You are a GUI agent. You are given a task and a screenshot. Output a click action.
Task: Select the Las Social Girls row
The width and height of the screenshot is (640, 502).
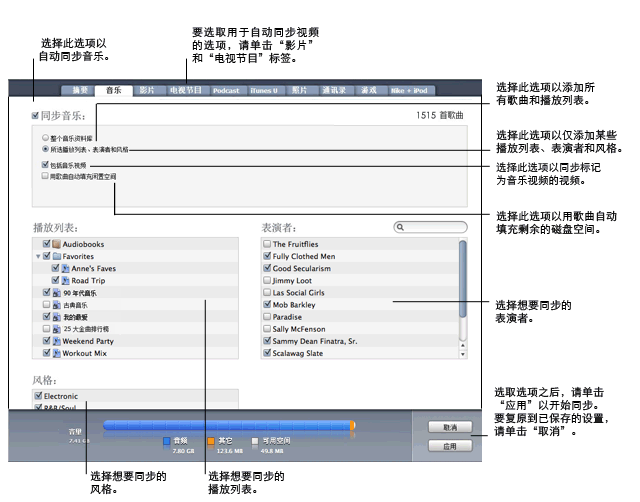[360, 293]
